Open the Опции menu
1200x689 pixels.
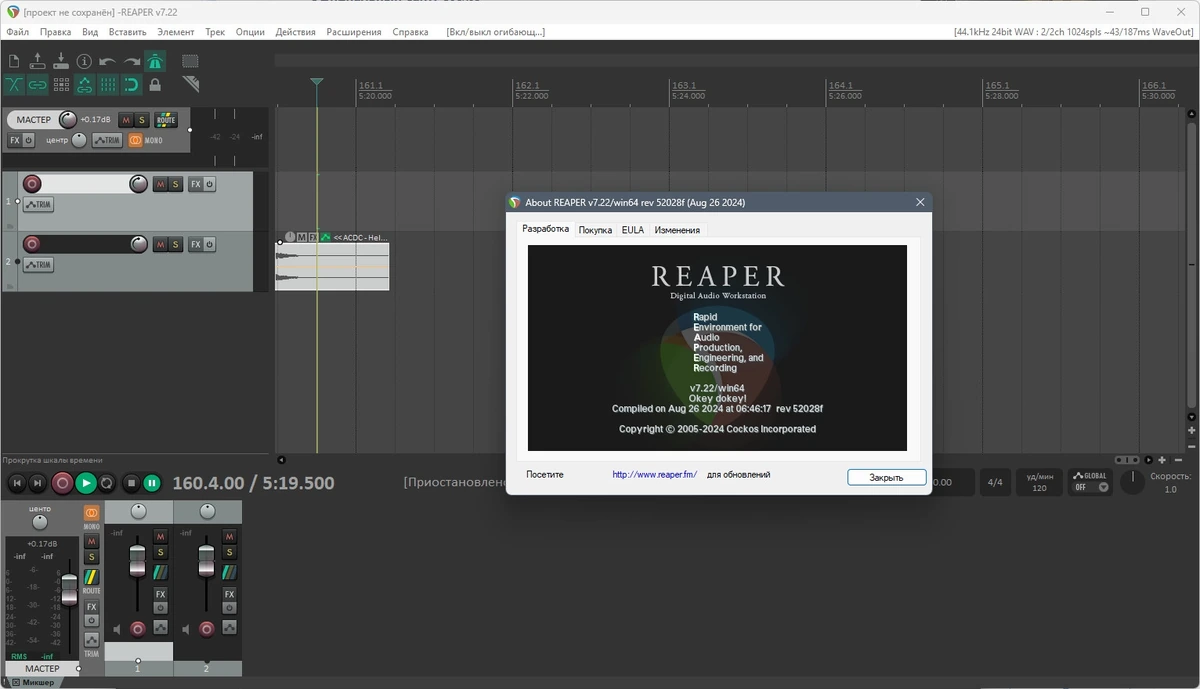(x=250, y=32)
